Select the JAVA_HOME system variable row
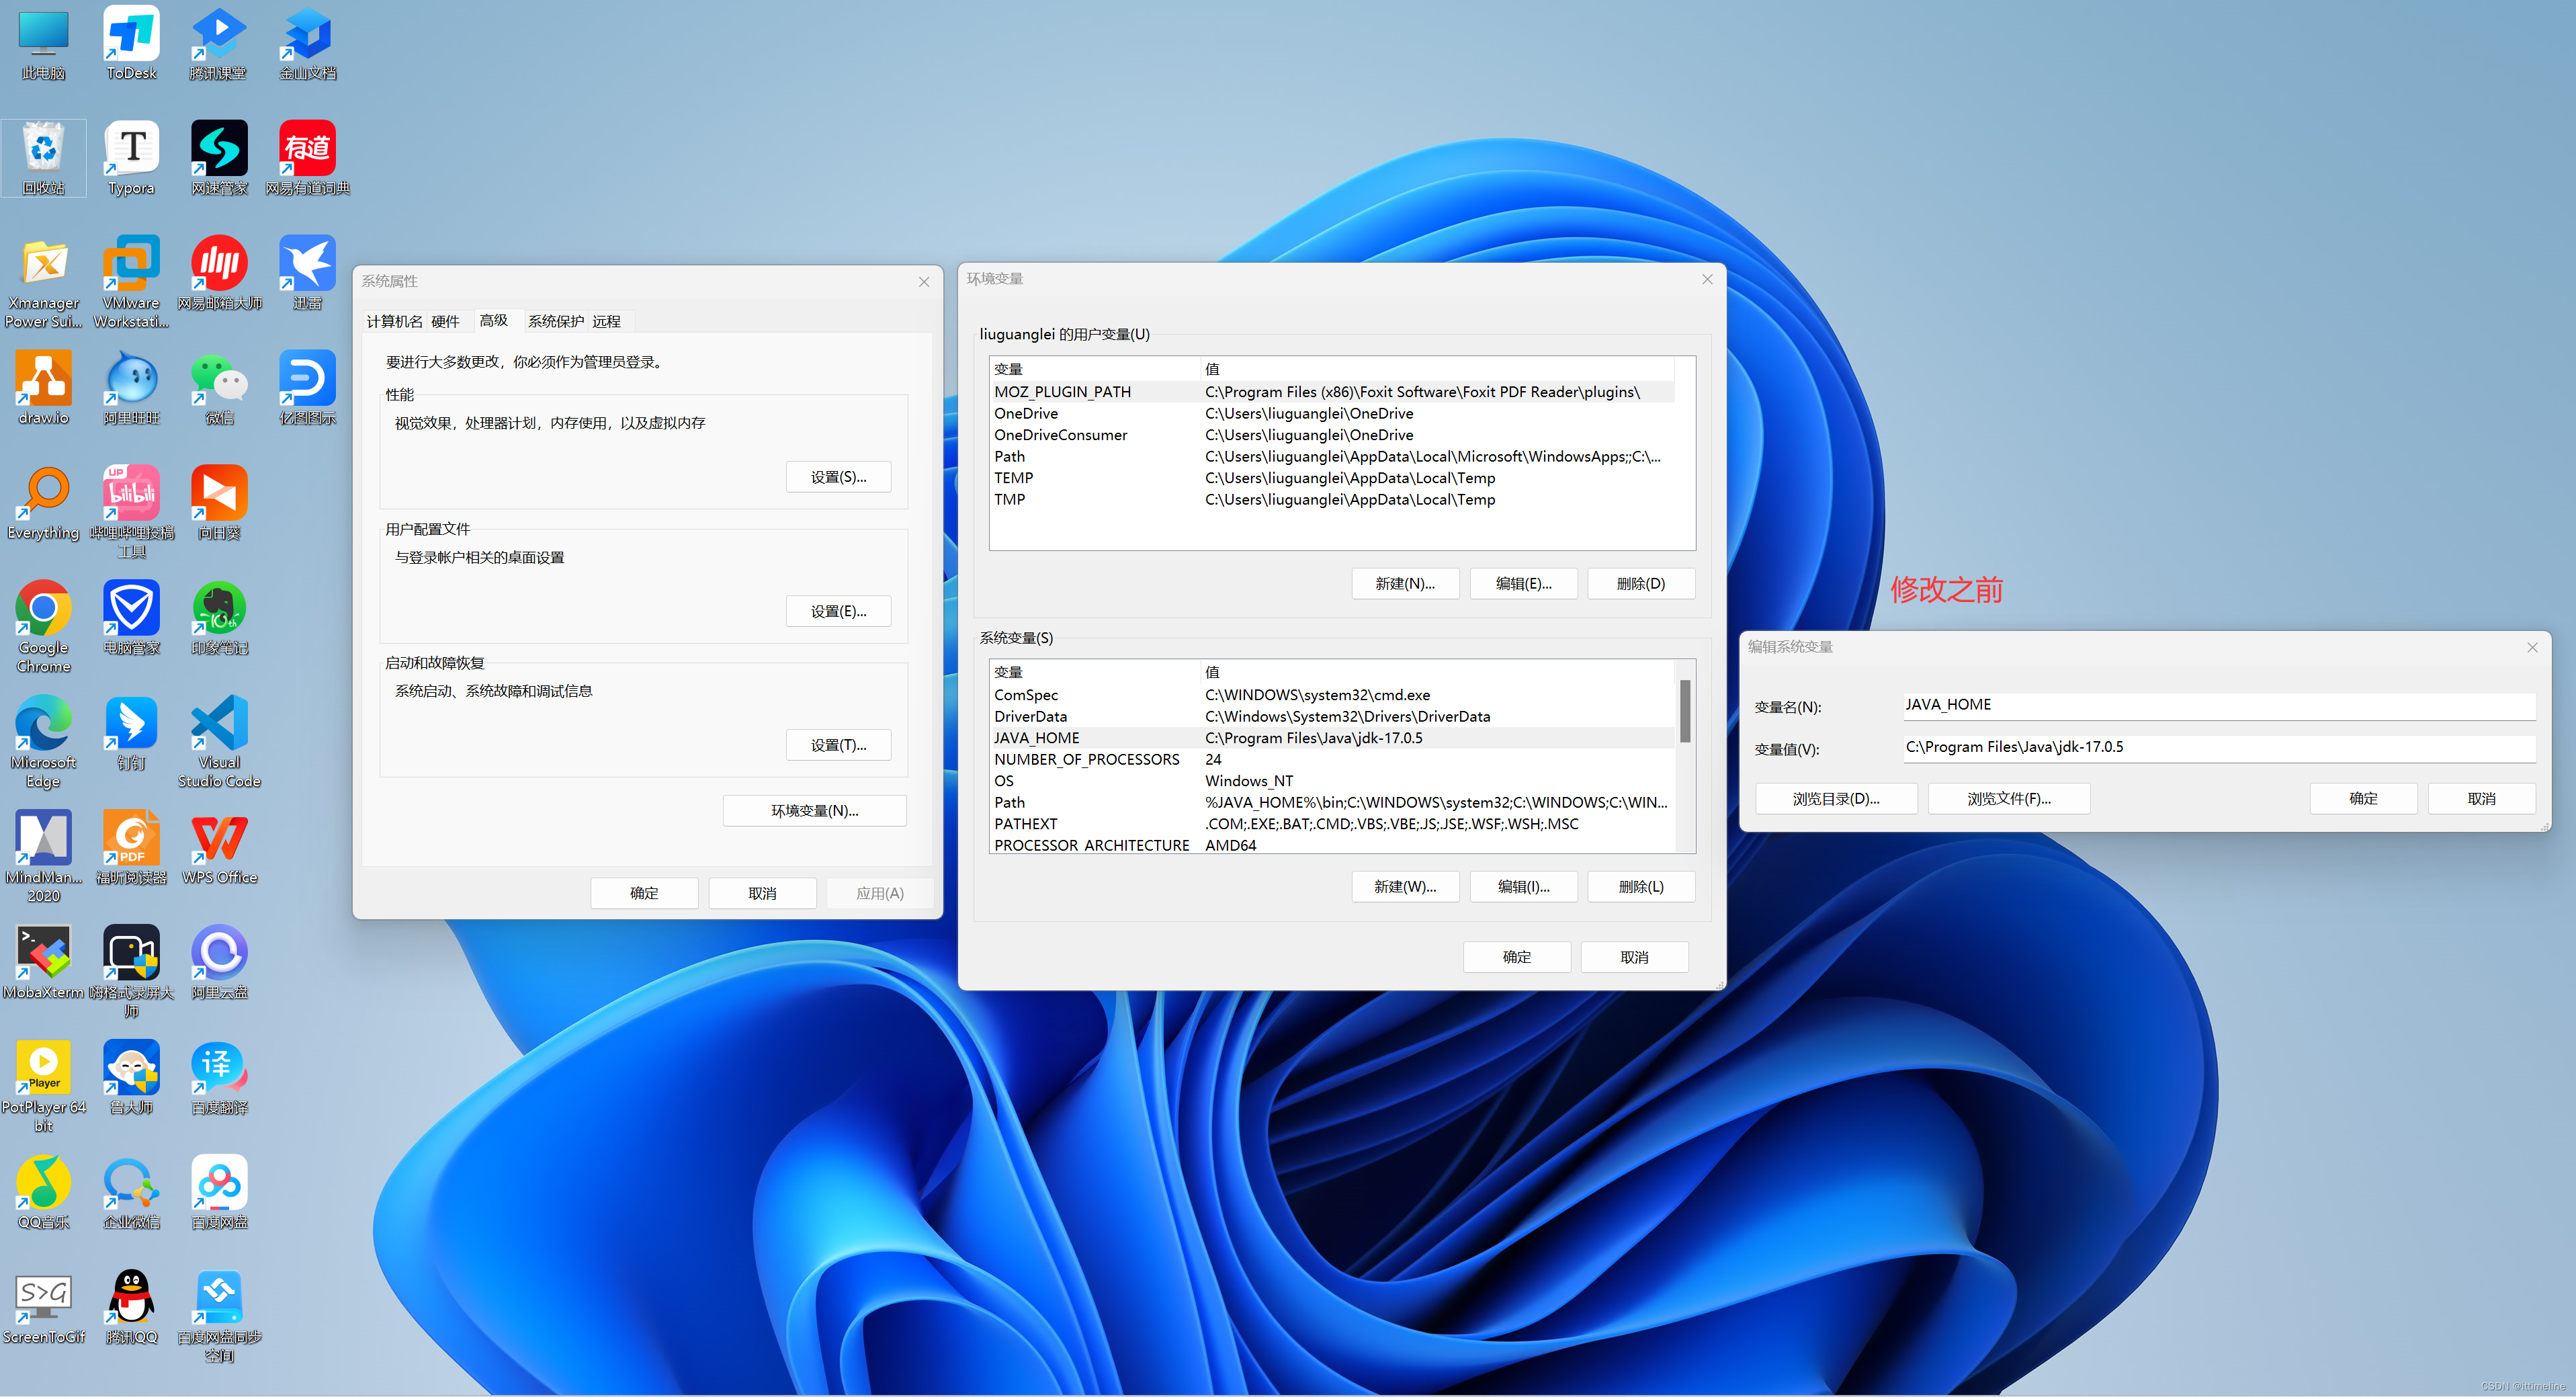This screenshot has height=1397, width=2576. tap(1332, 738)
